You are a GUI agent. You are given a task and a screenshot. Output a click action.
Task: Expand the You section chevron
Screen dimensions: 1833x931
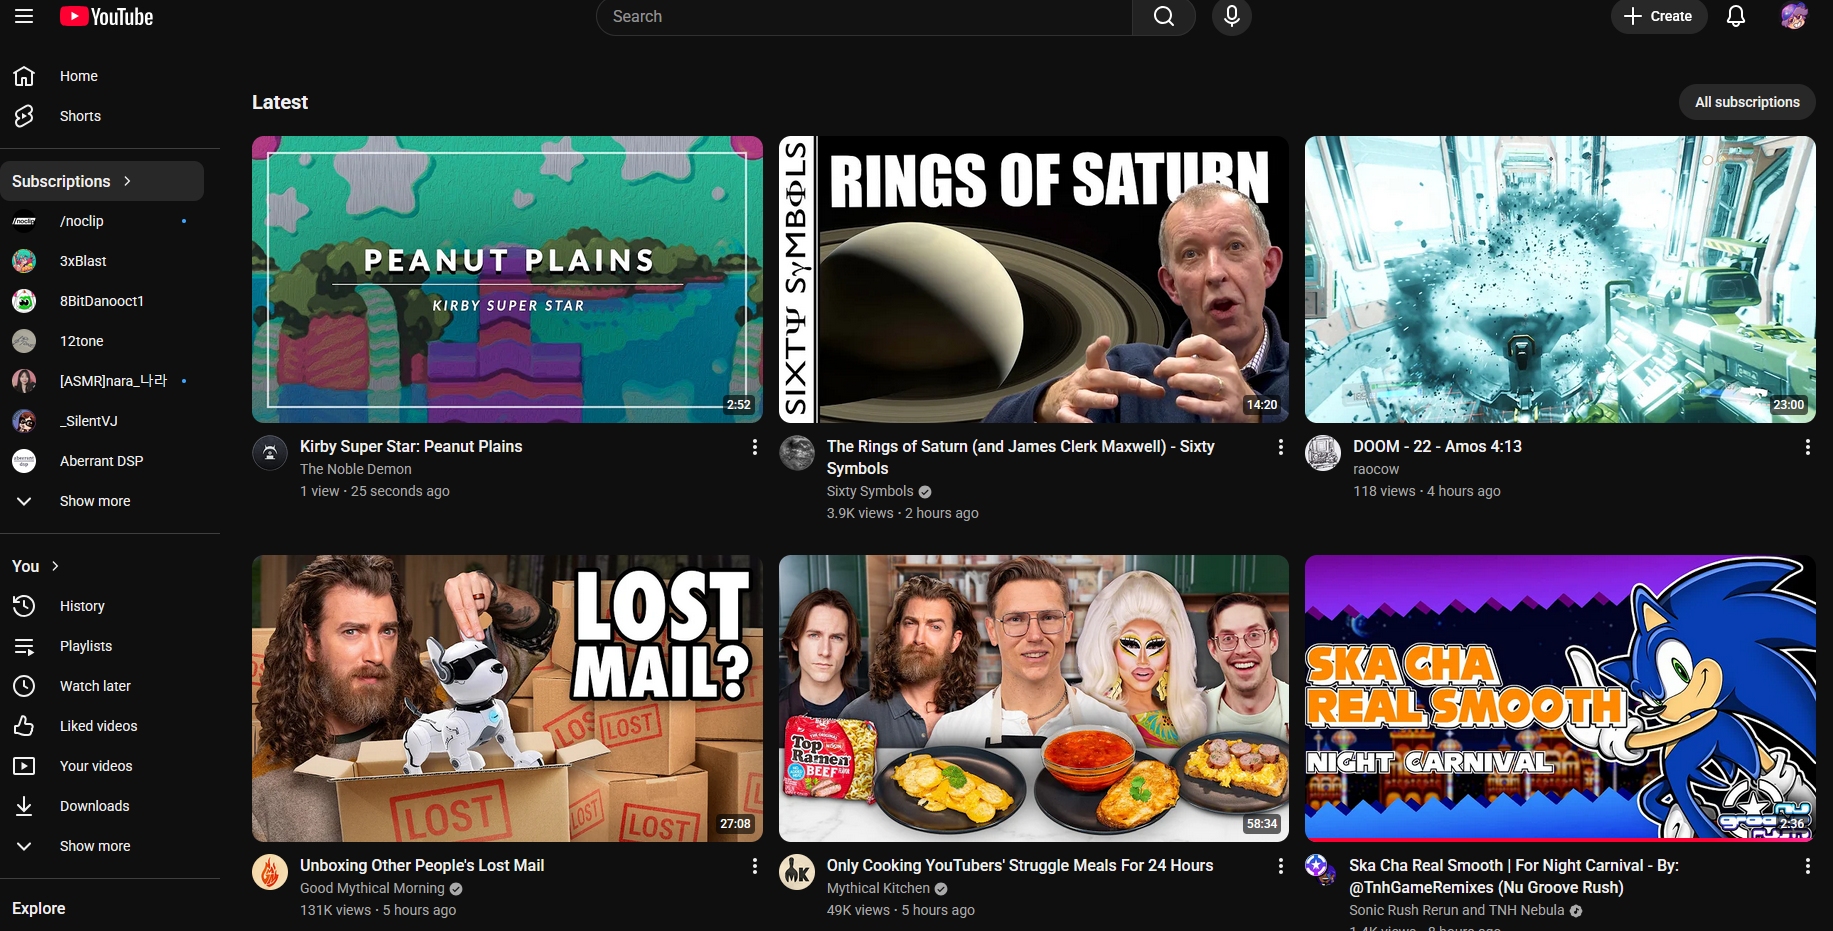click(x=55, y=566)
